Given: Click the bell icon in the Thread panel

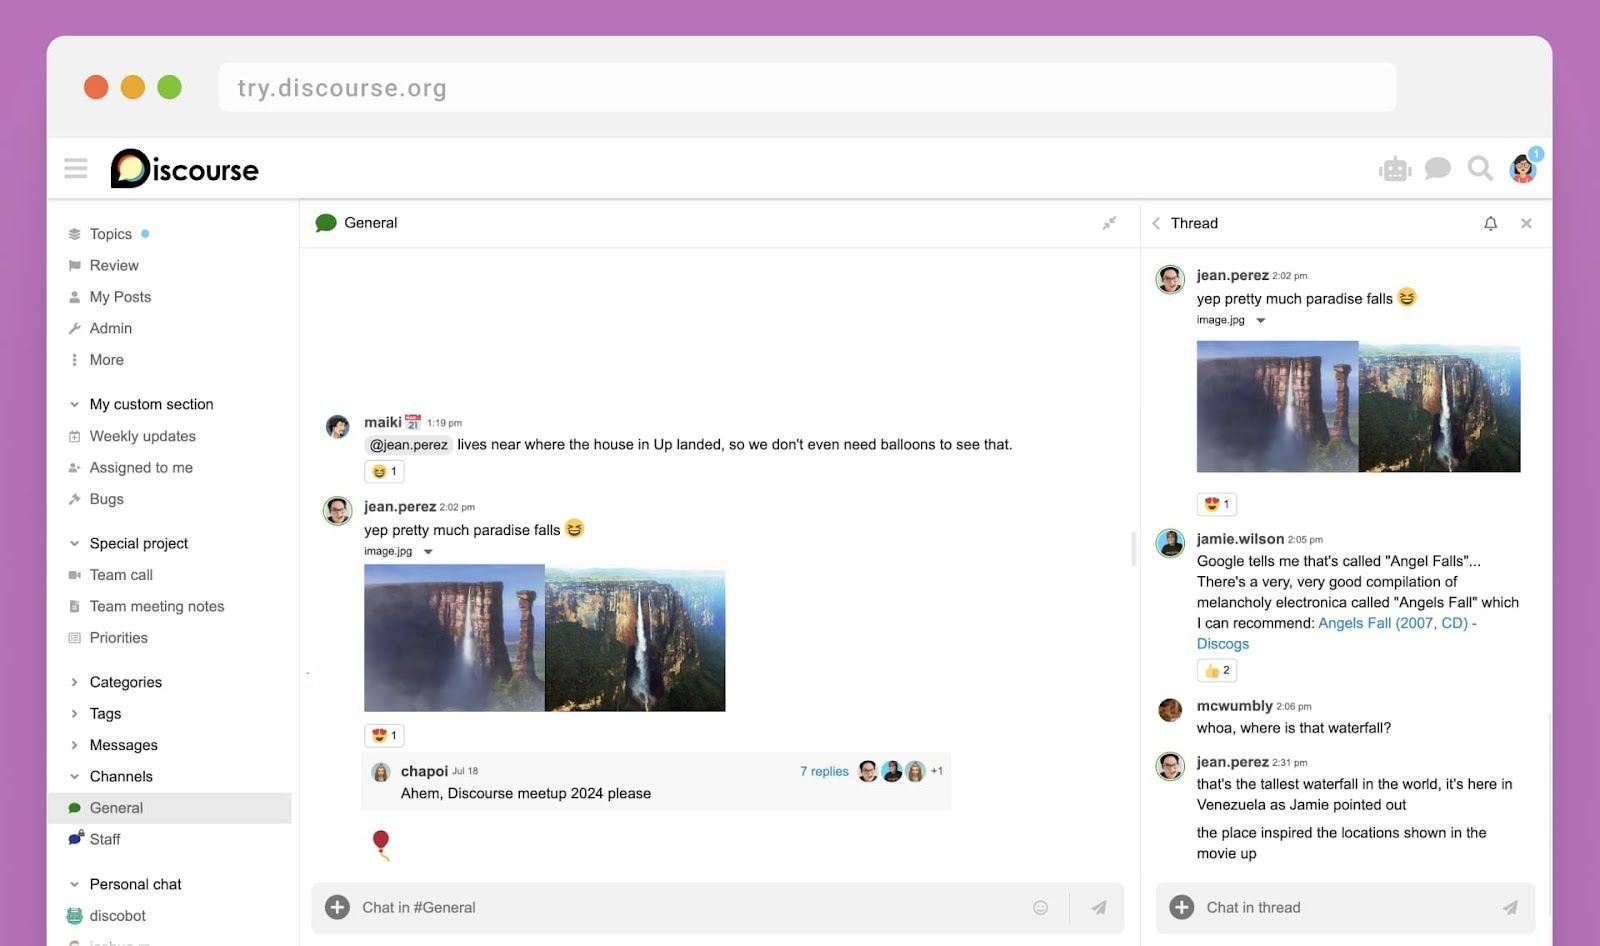Looking at the screenshot, I should pyautogui.click(x=1490, y=223).
